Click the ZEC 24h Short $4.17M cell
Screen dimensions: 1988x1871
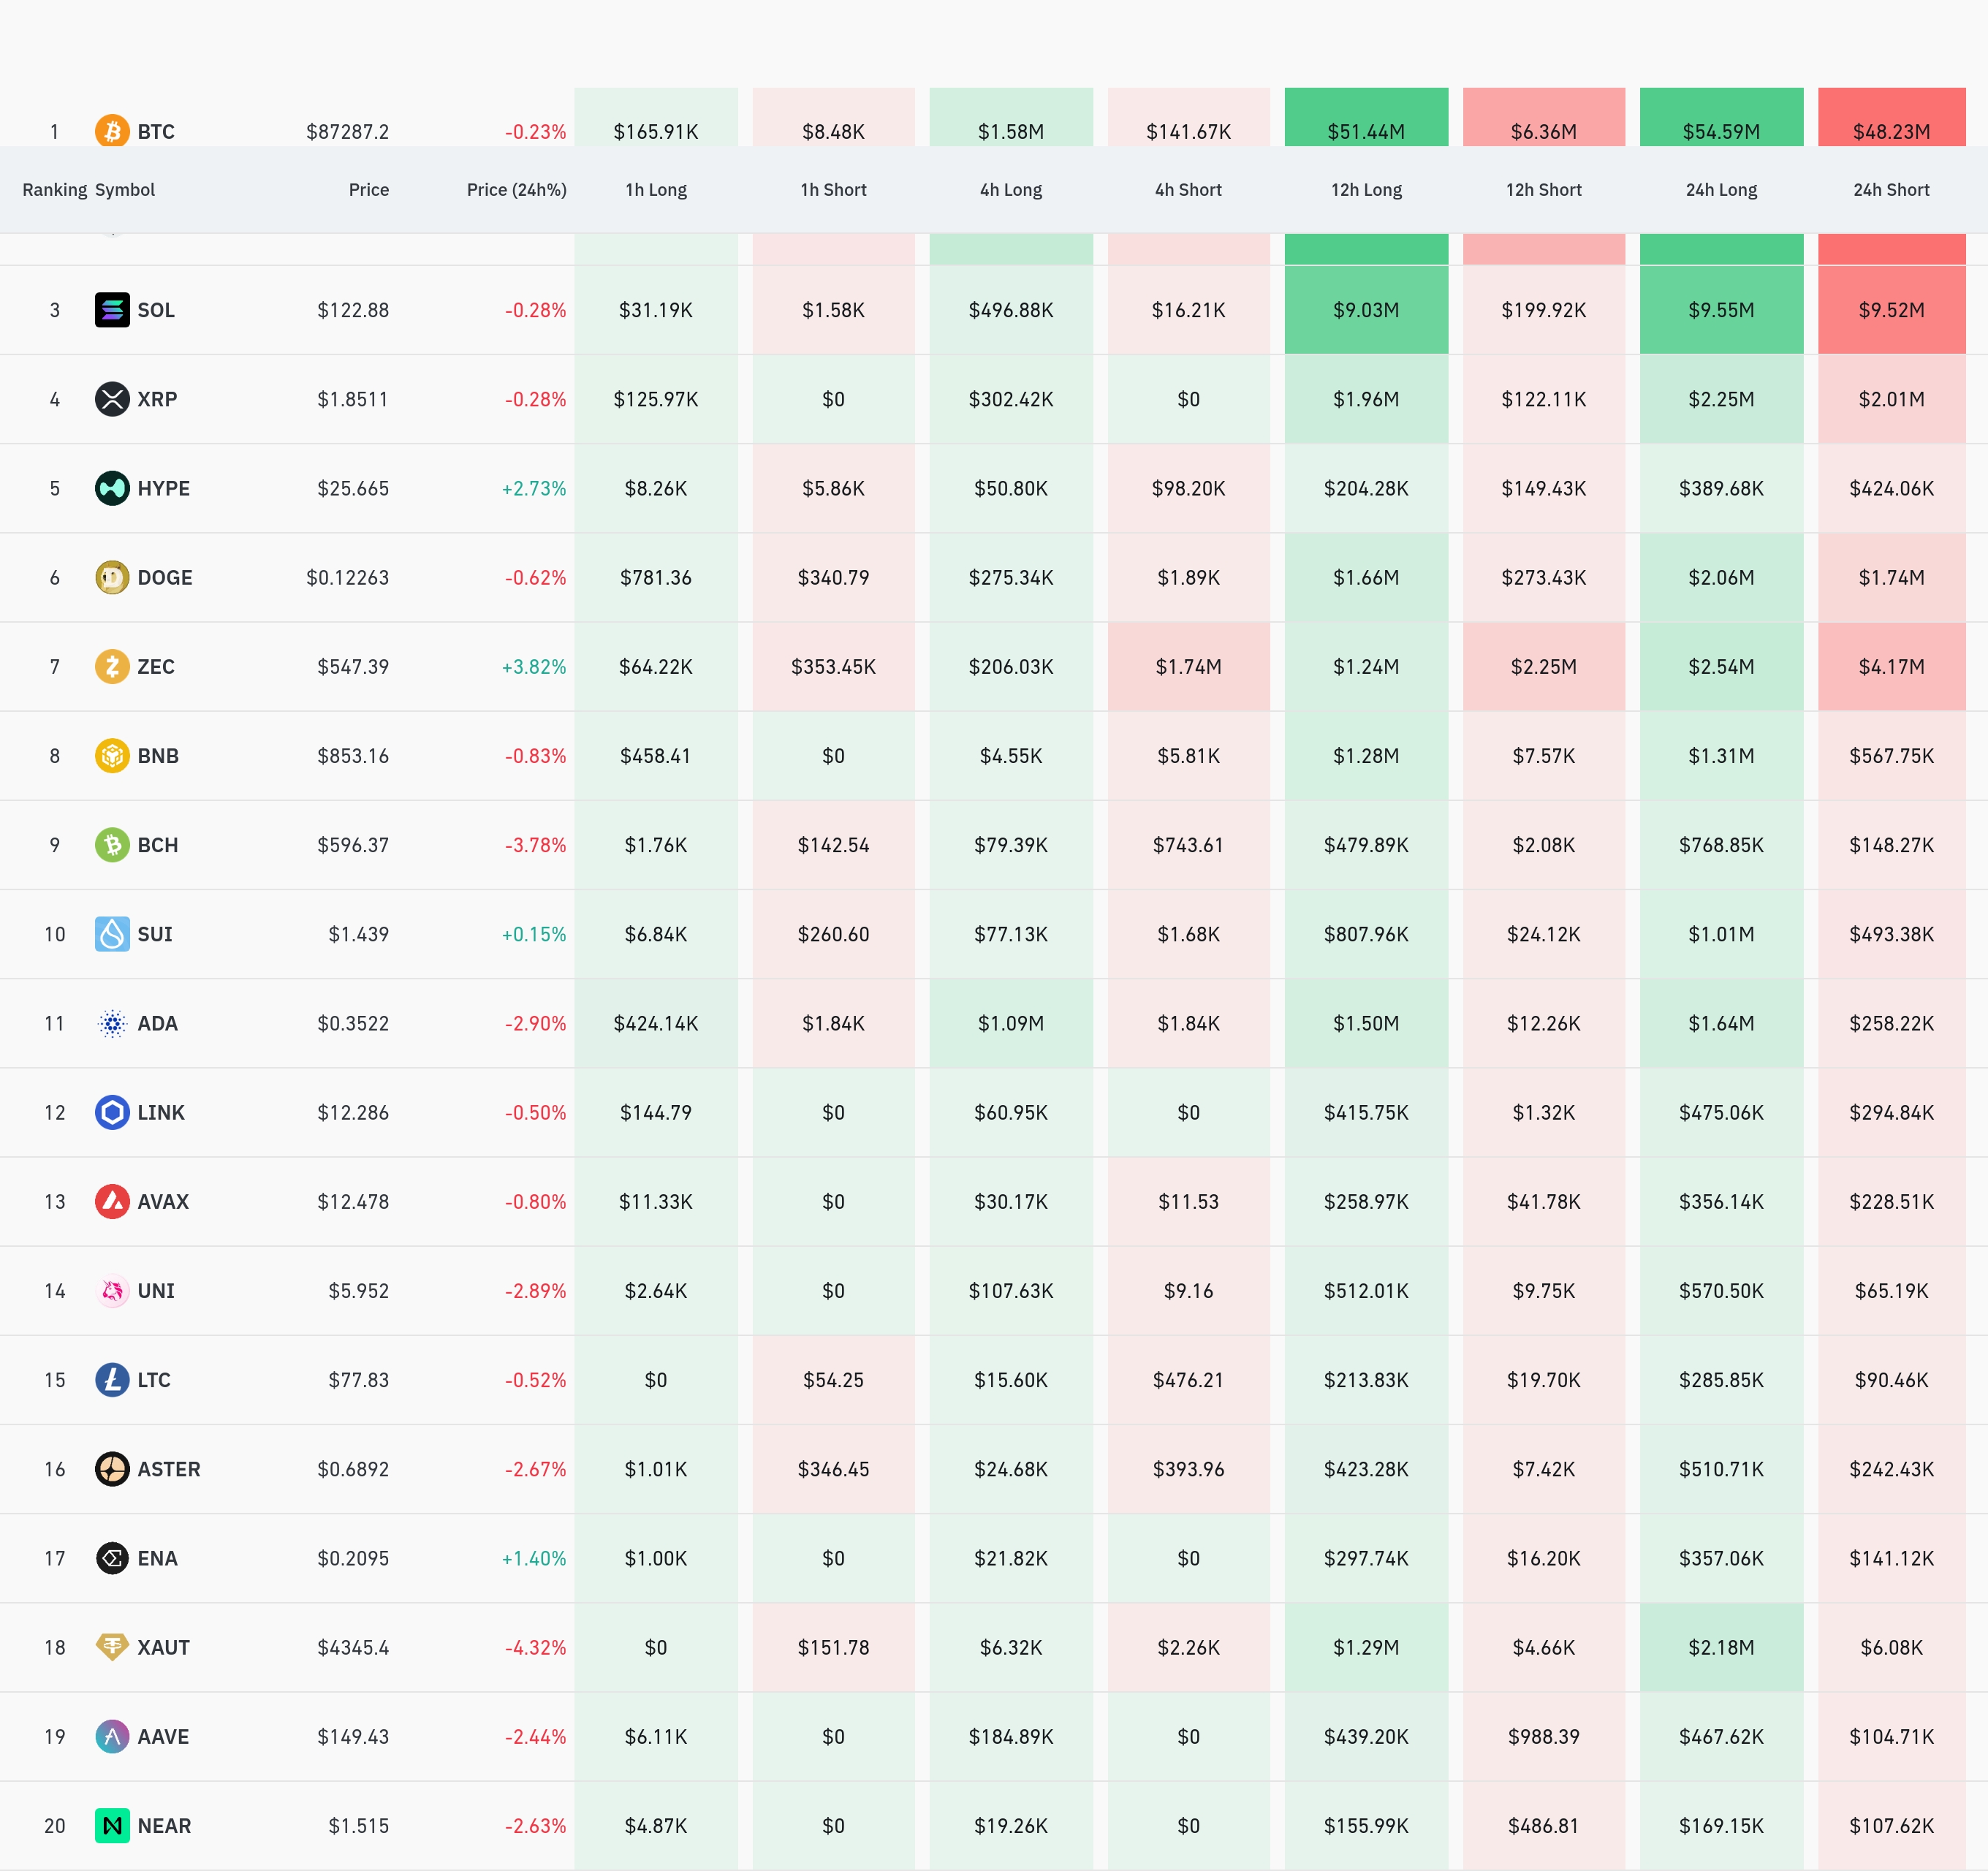pos(1890,667)
